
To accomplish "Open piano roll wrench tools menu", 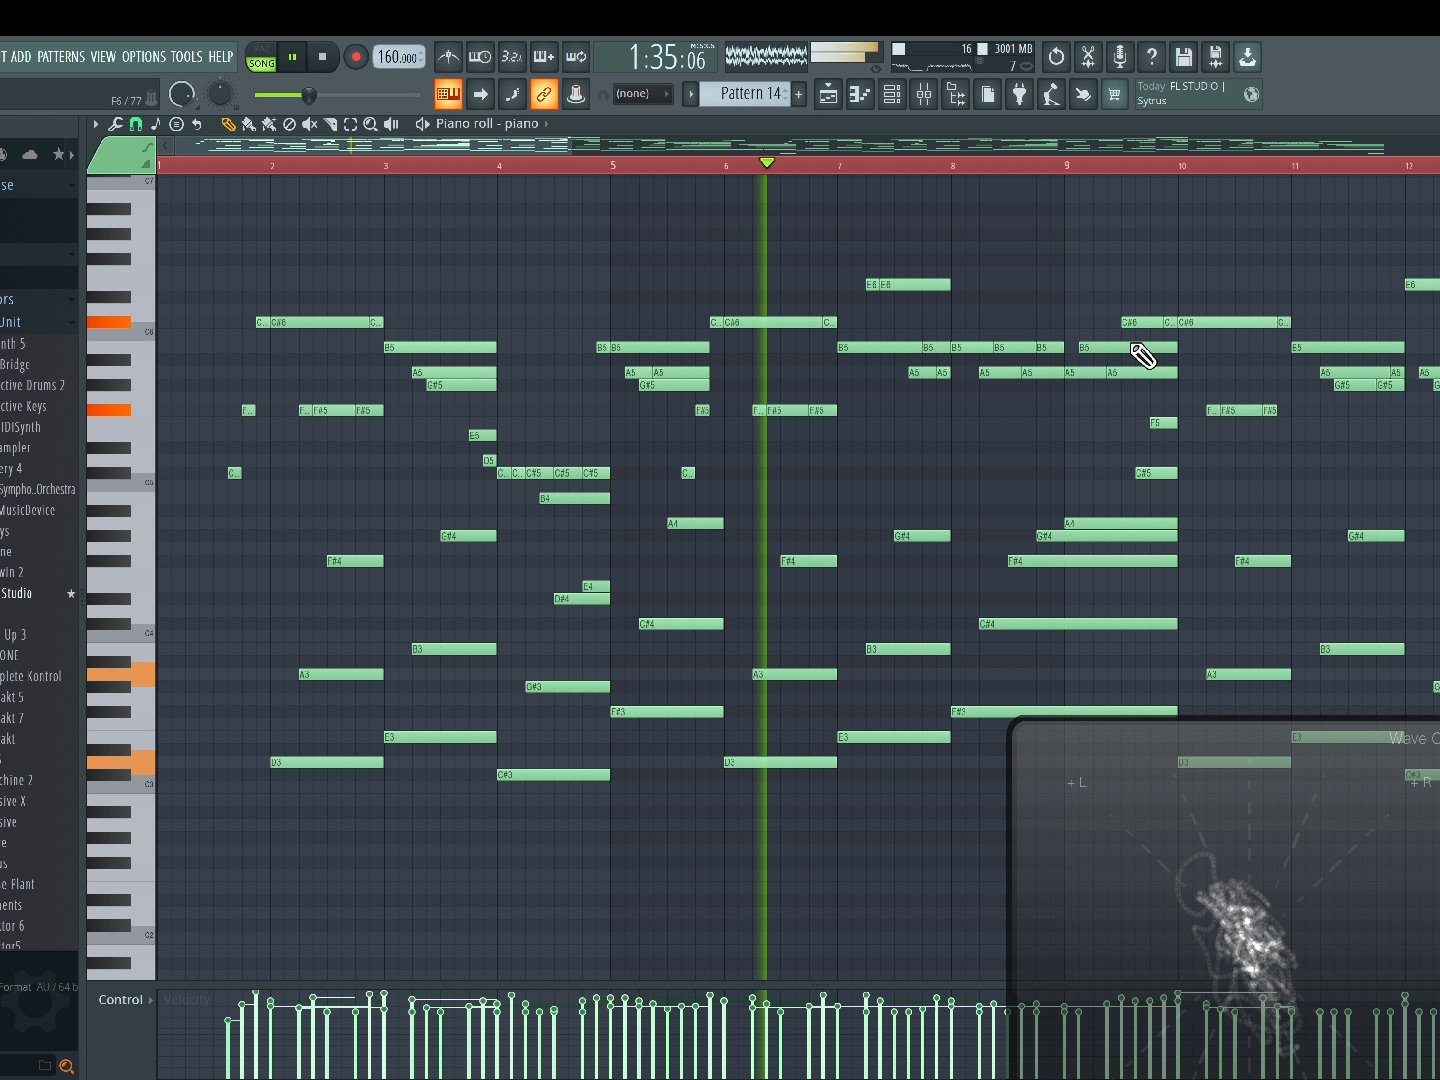I will click(115, 124).
